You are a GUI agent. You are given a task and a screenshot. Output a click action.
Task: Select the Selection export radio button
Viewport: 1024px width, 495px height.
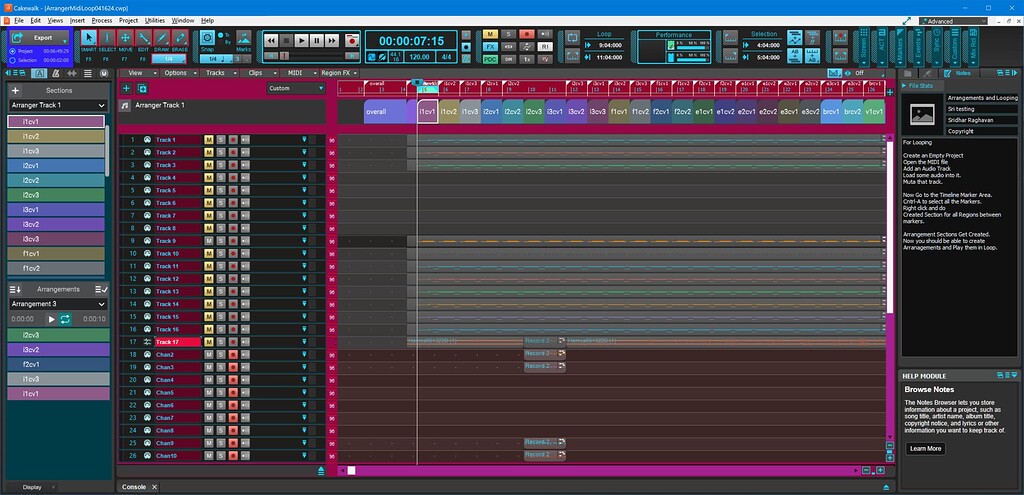tap(12, 60)
